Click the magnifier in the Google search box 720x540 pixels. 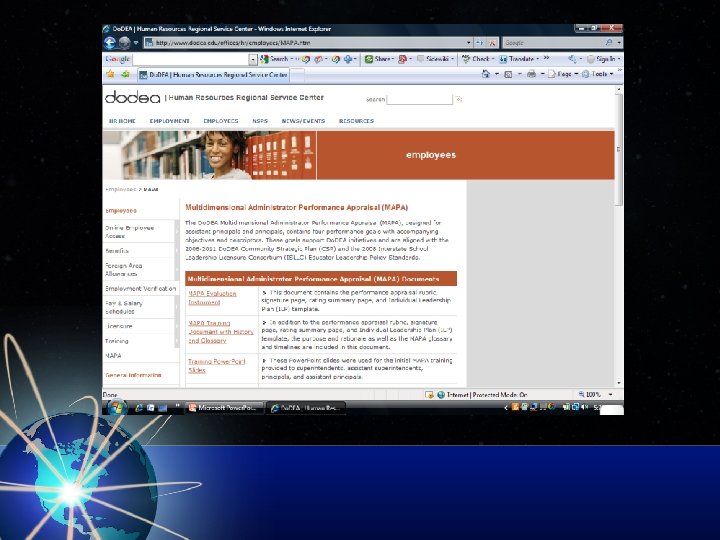tap(609, 43)
